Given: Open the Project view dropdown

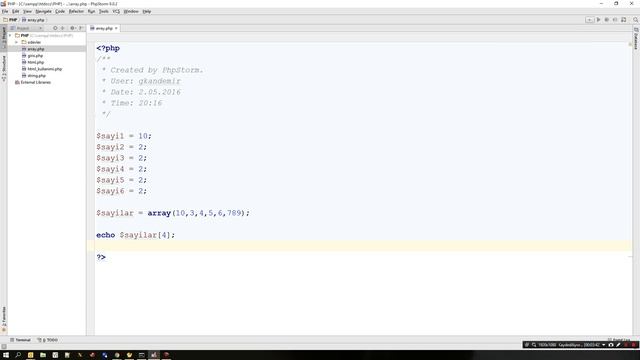Looking at the screenshot, I should [26, 28].
